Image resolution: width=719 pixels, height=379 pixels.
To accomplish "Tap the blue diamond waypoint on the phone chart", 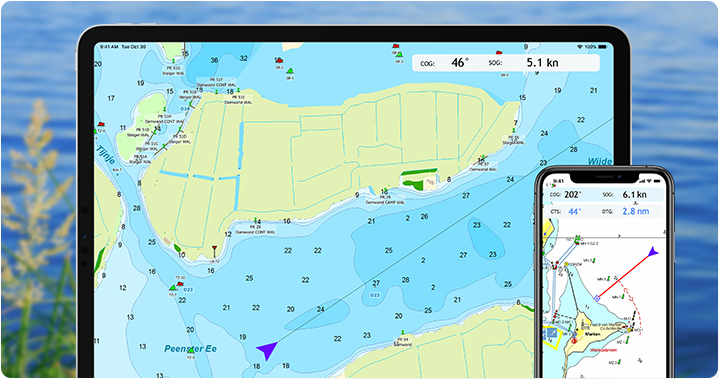I will pyautogui.click(x=597, y=298).
